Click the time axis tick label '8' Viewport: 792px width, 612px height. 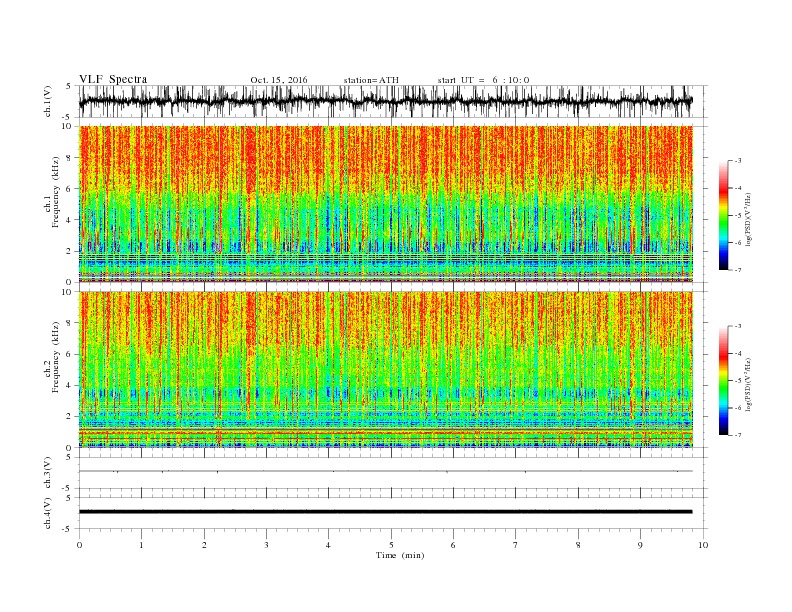(x=578, y=545)
